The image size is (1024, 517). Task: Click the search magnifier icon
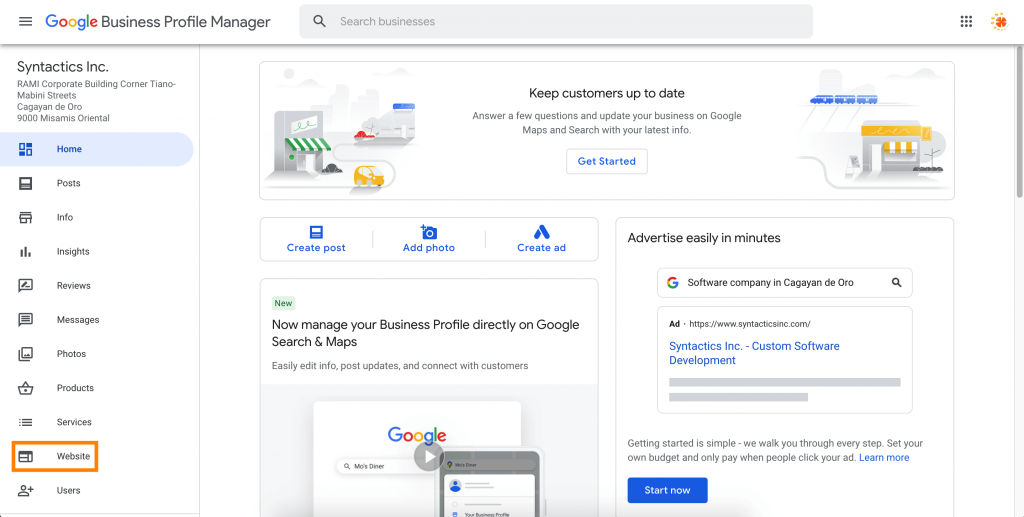pos(319,22)
